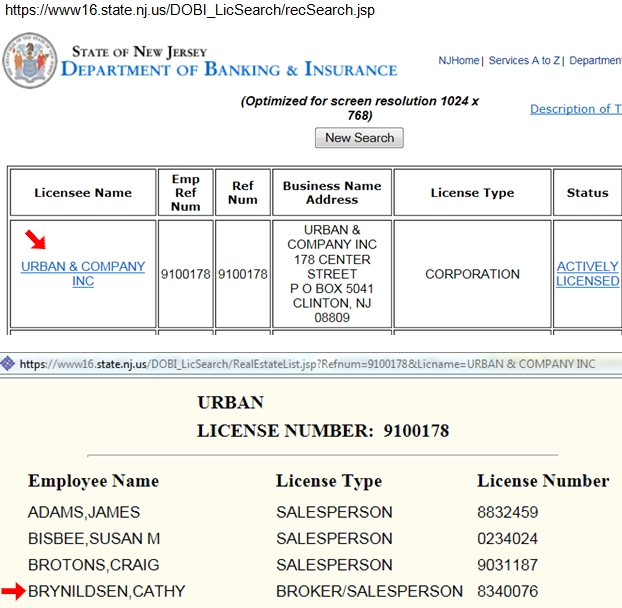Screen dimensions: 622x608
Task: Click the Employee Name column heading
Action: click(94, 481)
